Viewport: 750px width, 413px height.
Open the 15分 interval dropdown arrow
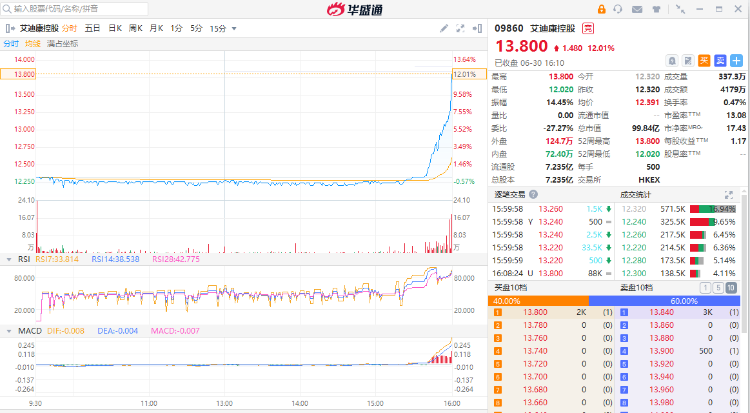click(x=234, y=29)
